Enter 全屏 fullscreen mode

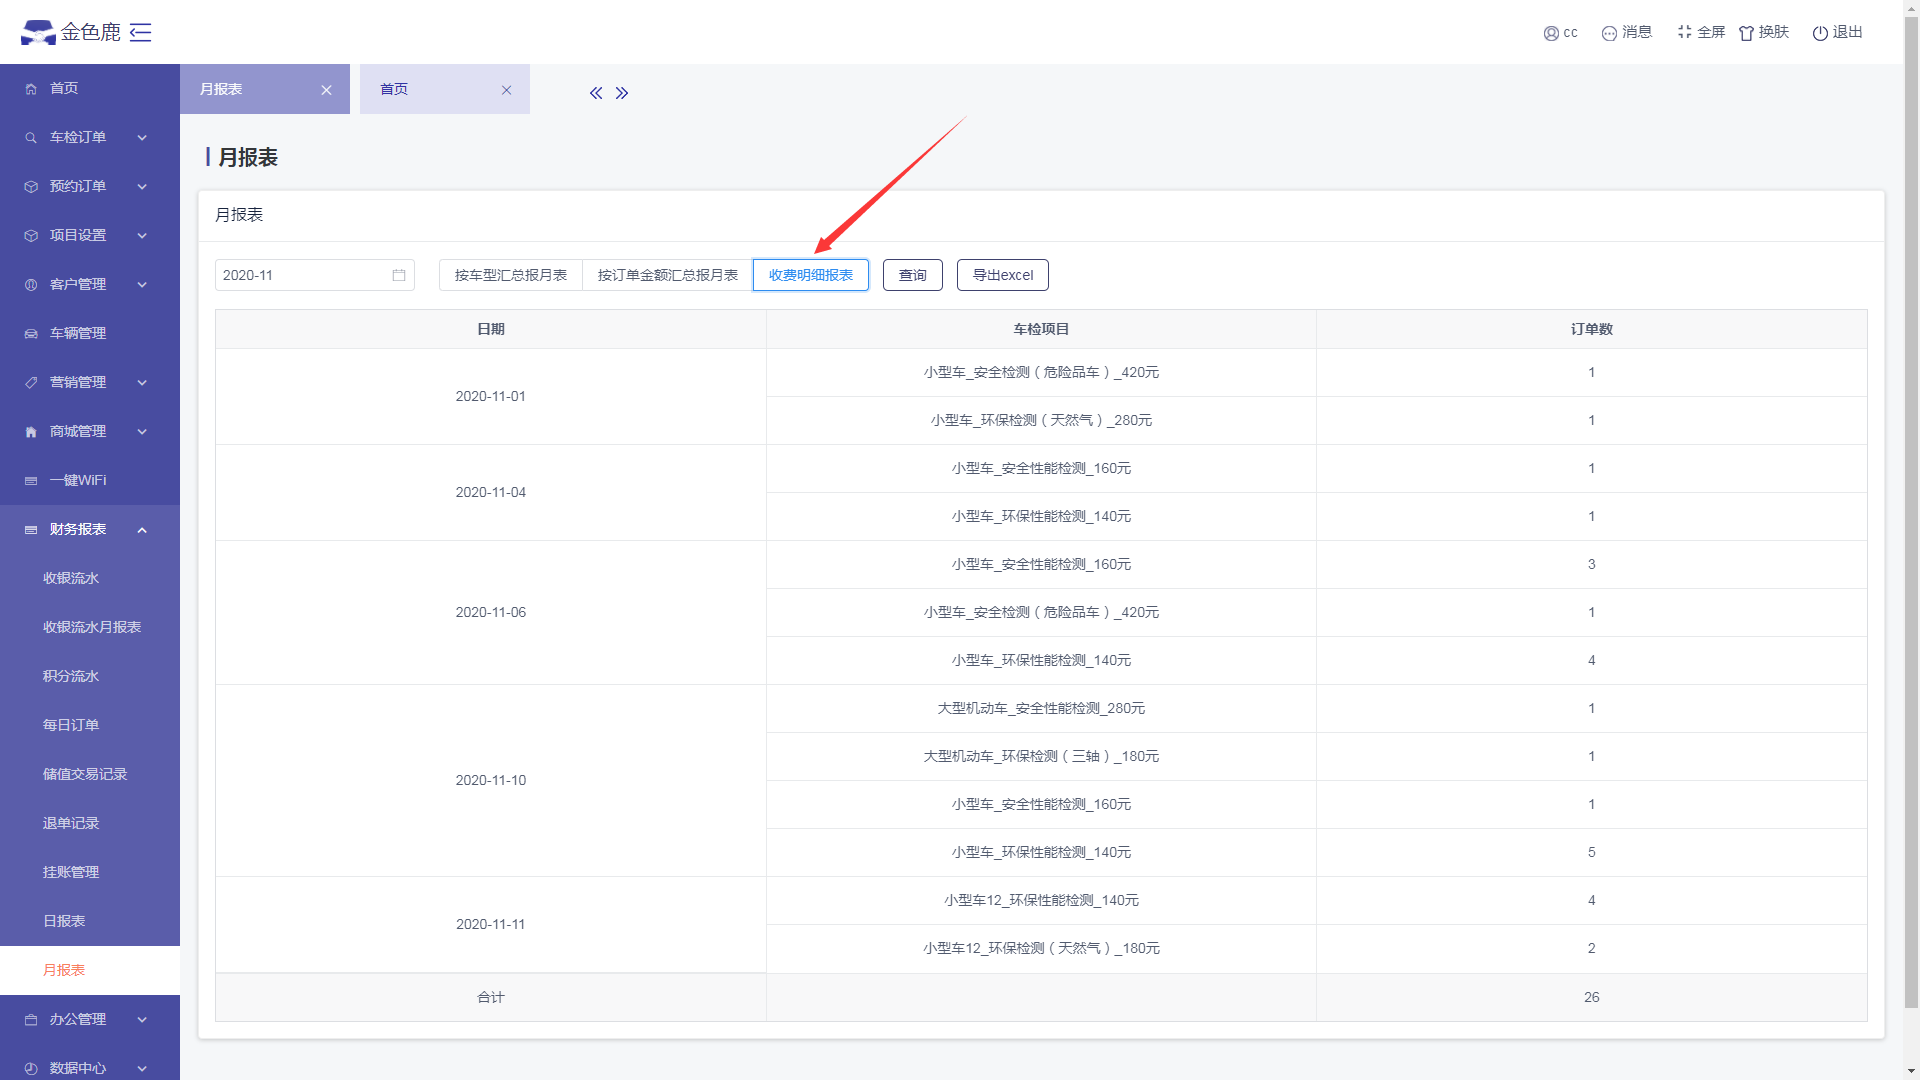(x=1701, y=32)
